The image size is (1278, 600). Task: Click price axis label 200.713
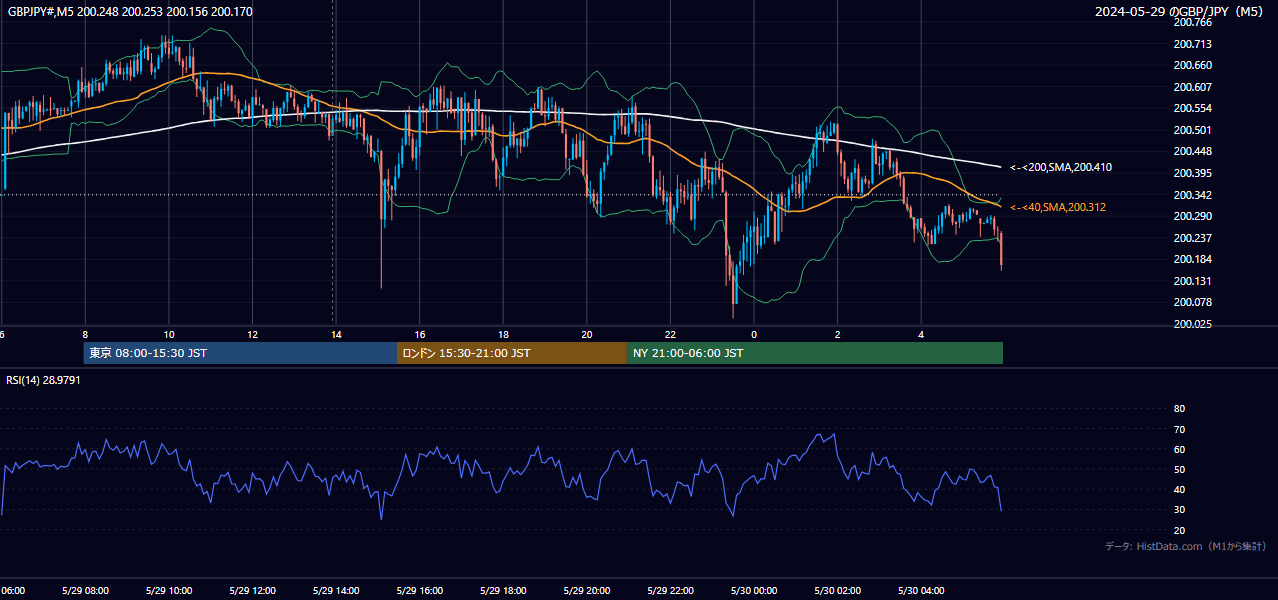coord(1192,44)
